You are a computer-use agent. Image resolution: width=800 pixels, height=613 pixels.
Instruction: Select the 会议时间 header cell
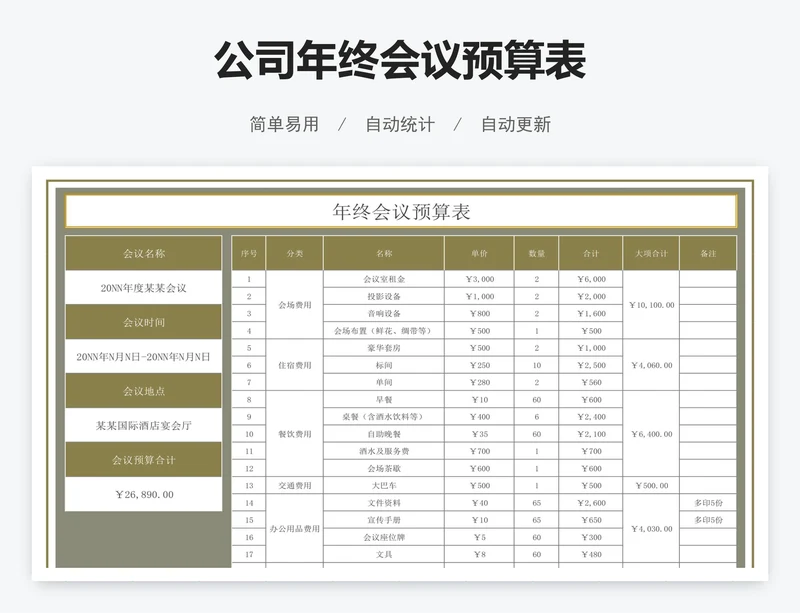(x=144, y=322)
